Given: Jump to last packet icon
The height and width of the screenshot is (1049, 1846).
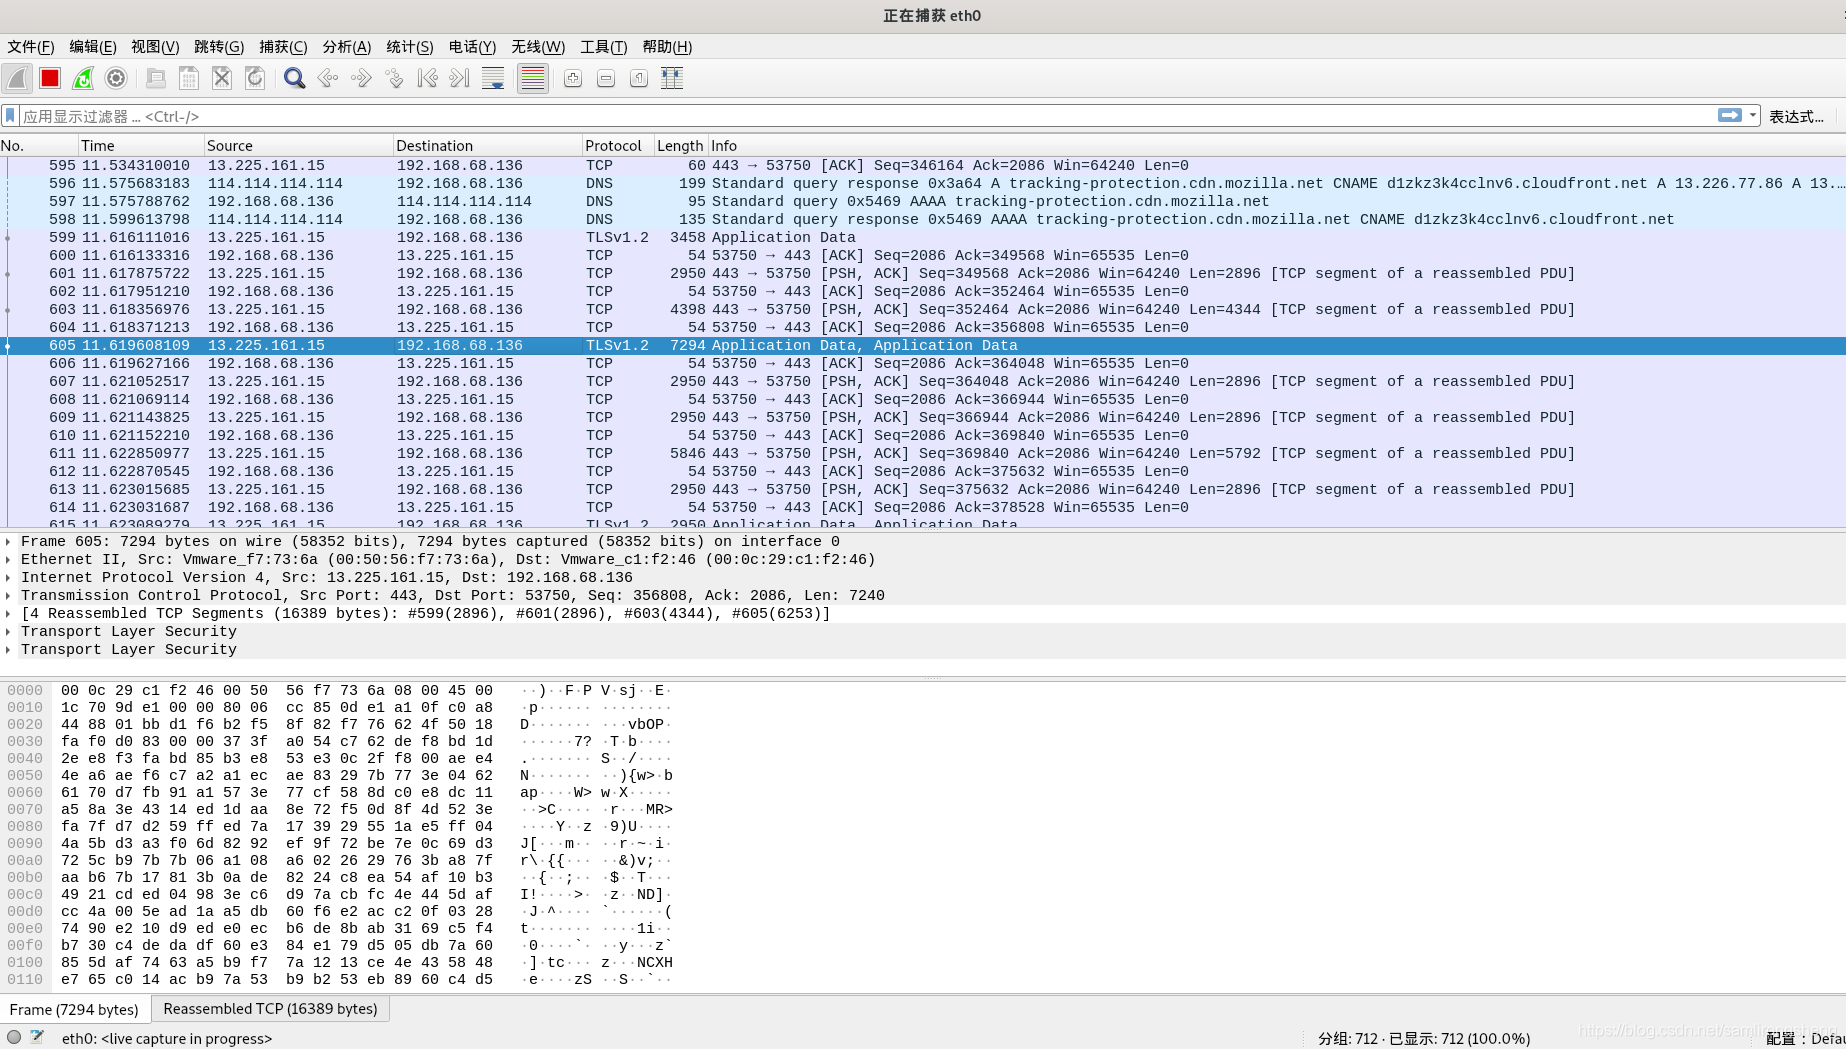Looking at the screenshot, I should 460,78.
